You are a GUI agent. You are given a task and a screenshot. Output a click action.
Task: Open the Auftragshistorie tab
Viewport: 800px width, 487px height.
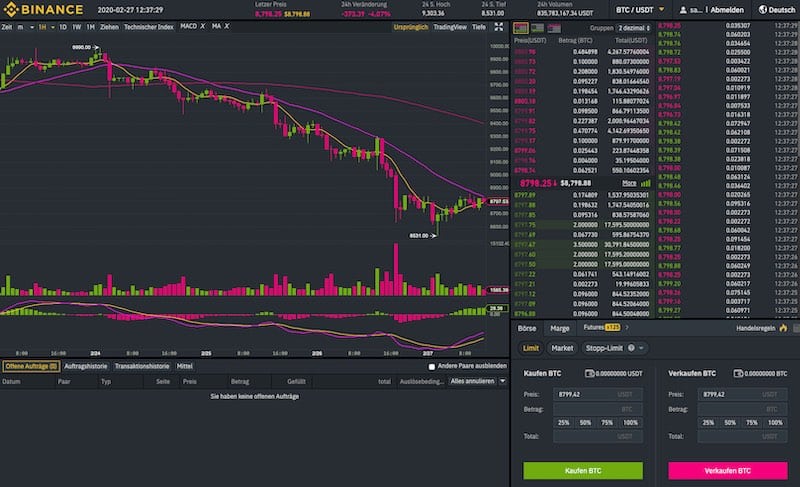tap(86, 366)
